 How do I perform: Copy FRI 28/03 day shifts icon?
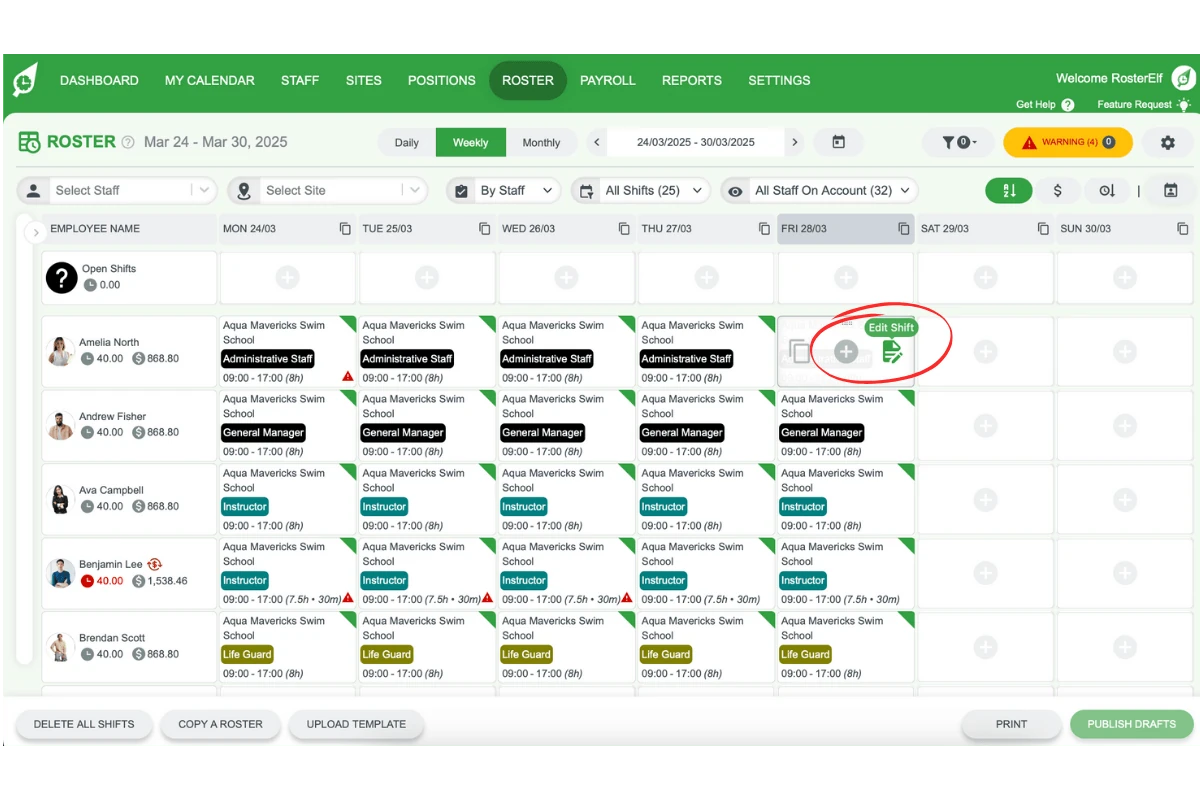coord(904,229)
